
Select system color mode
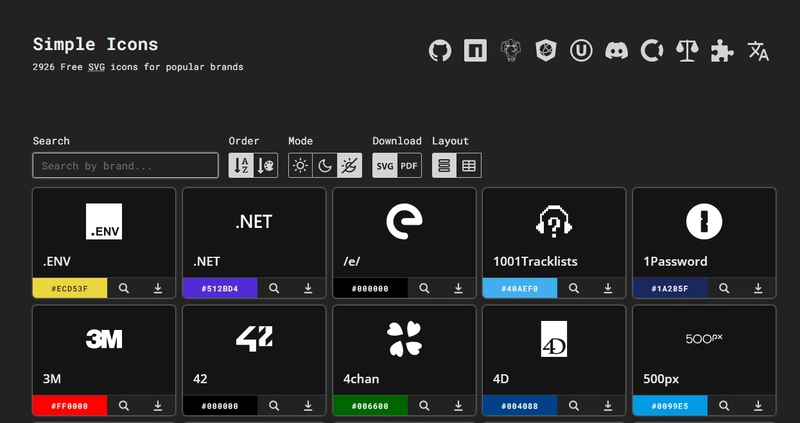point(349,165)
